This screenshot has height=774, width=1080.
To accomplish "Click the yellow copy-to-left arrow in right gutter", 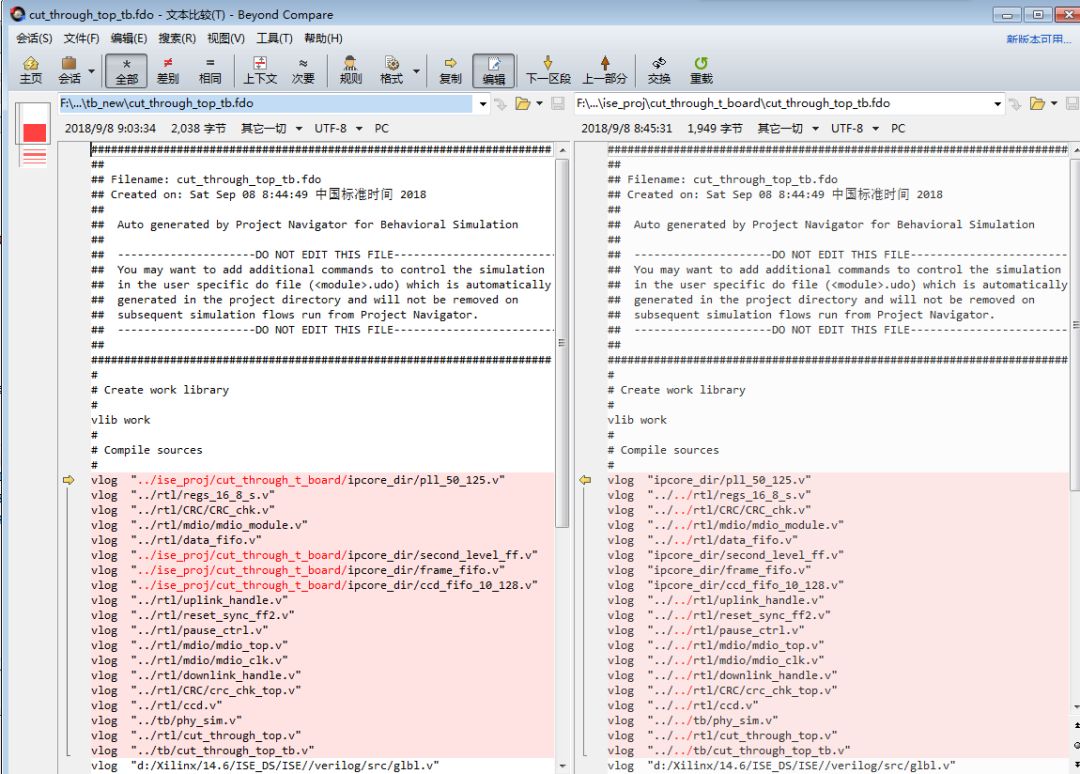I will tap(585, 480).
